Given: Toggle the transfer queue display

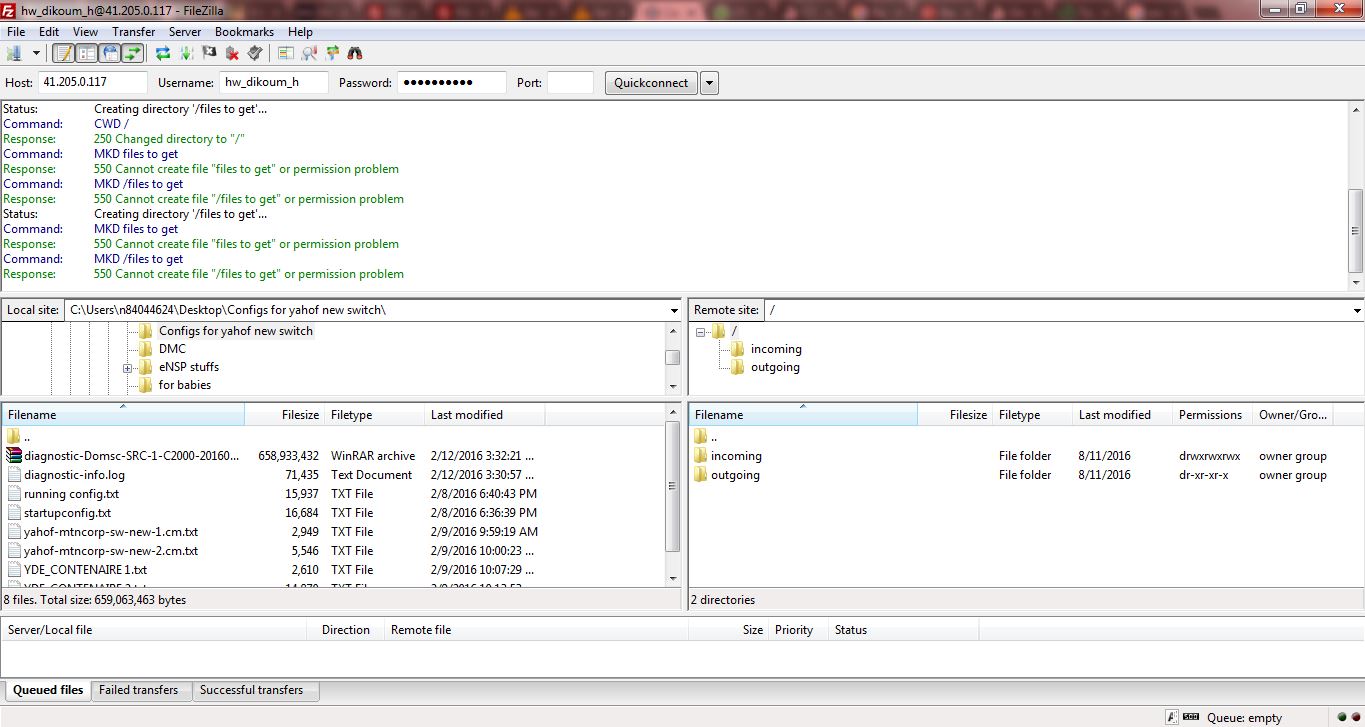Looking at the screenshot, I should (132, 53).
